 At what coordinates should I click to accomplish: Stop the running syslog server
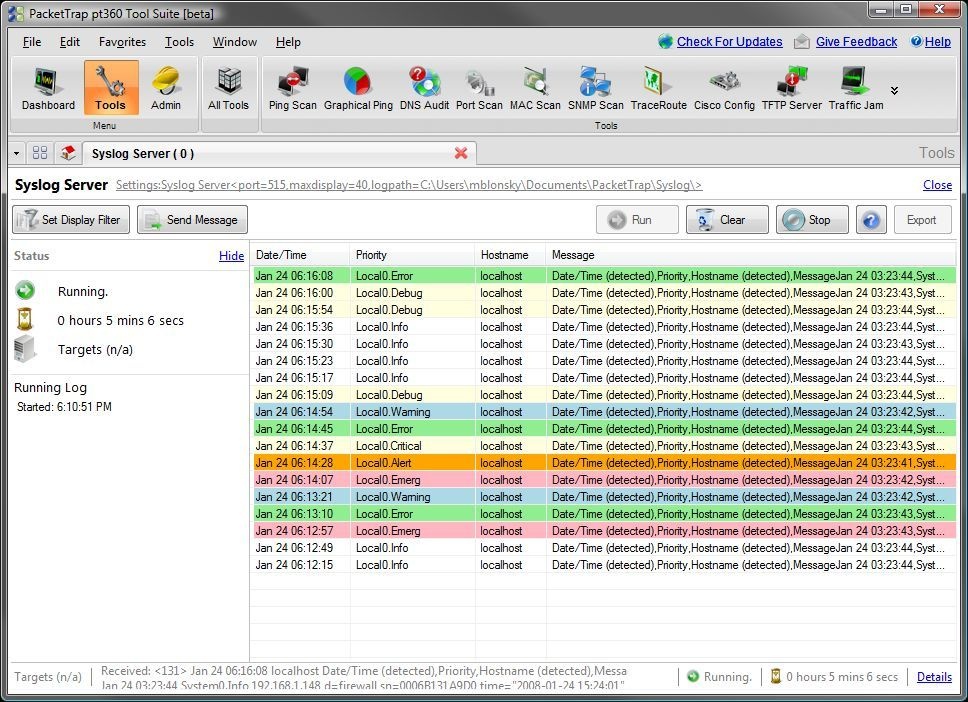coord(811,220)
